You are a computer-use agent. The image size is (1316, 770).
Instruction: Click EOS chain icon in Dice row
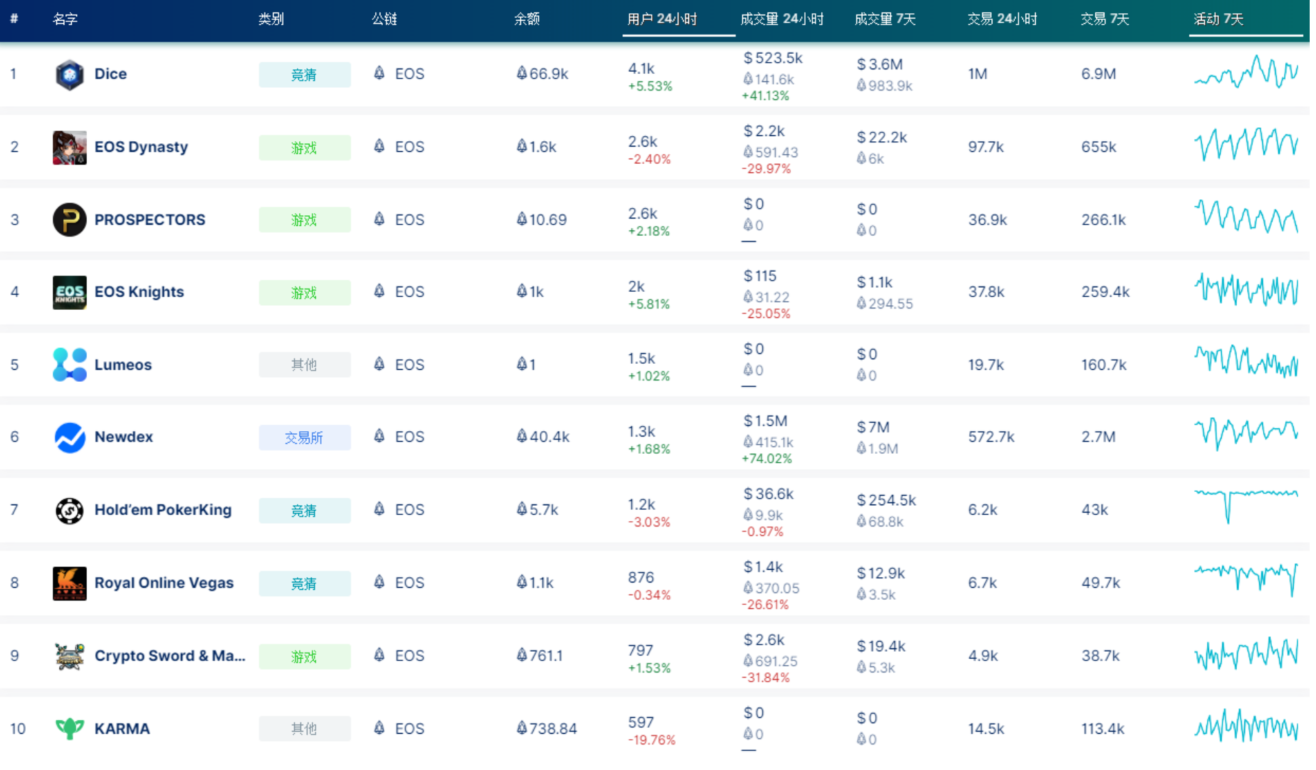coord(379,73)
